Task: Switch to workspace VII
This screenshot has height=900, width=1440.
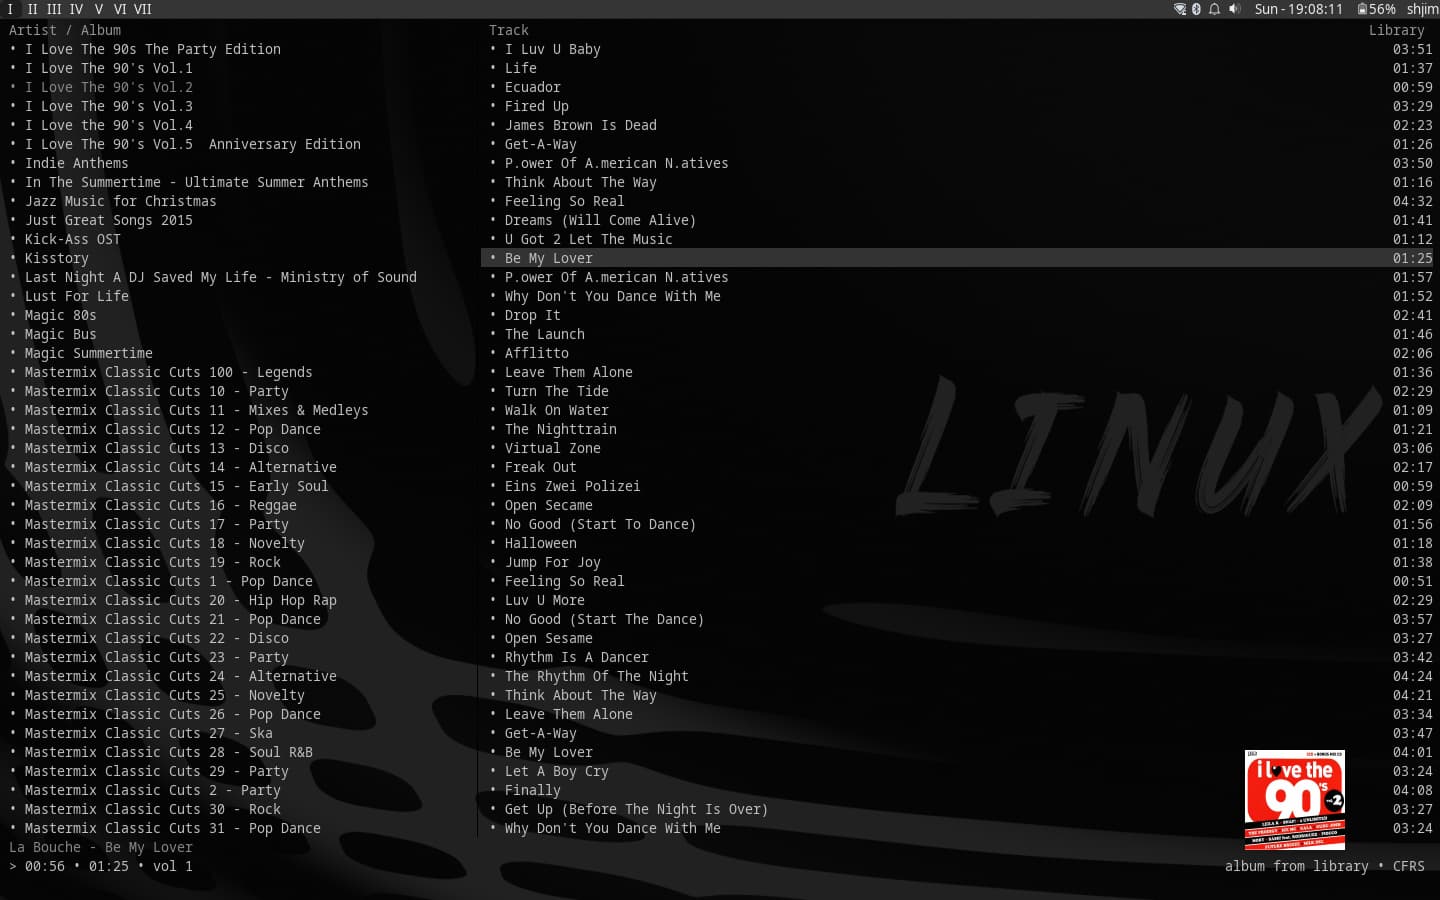Action: (x=143, y=9)
